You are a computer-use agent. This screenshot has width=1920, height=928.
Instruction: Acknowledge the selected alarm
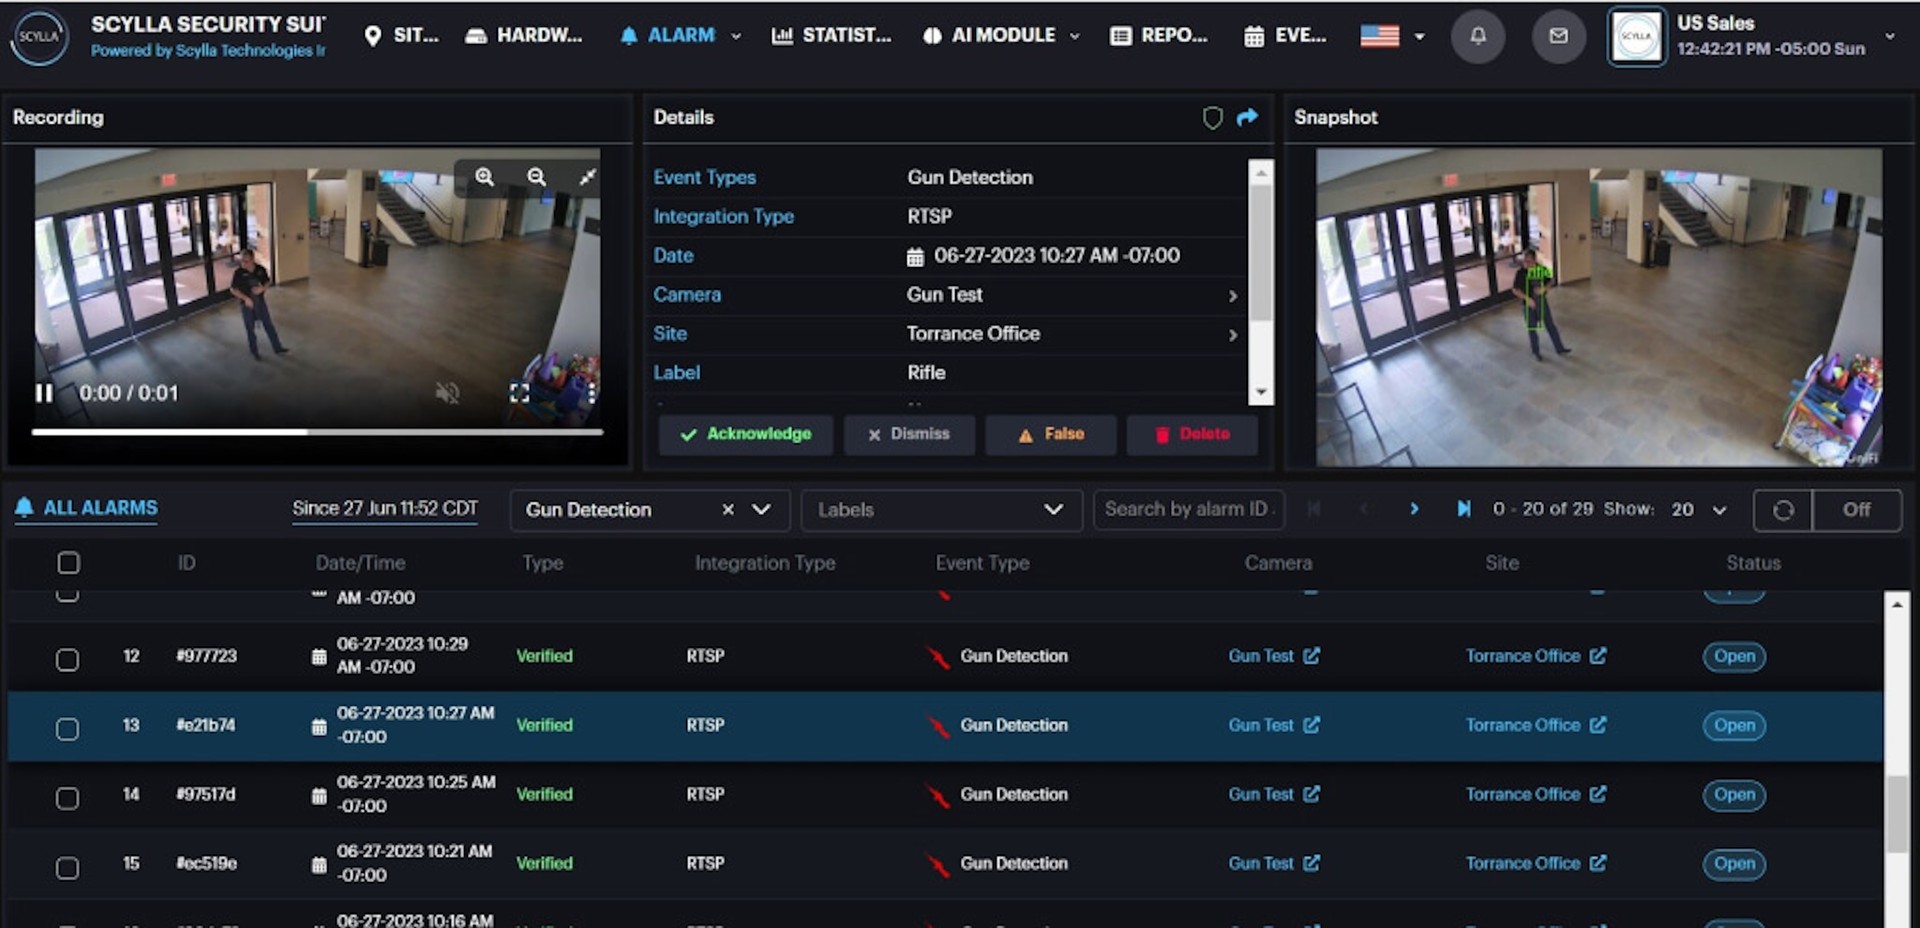coord(745,435)
